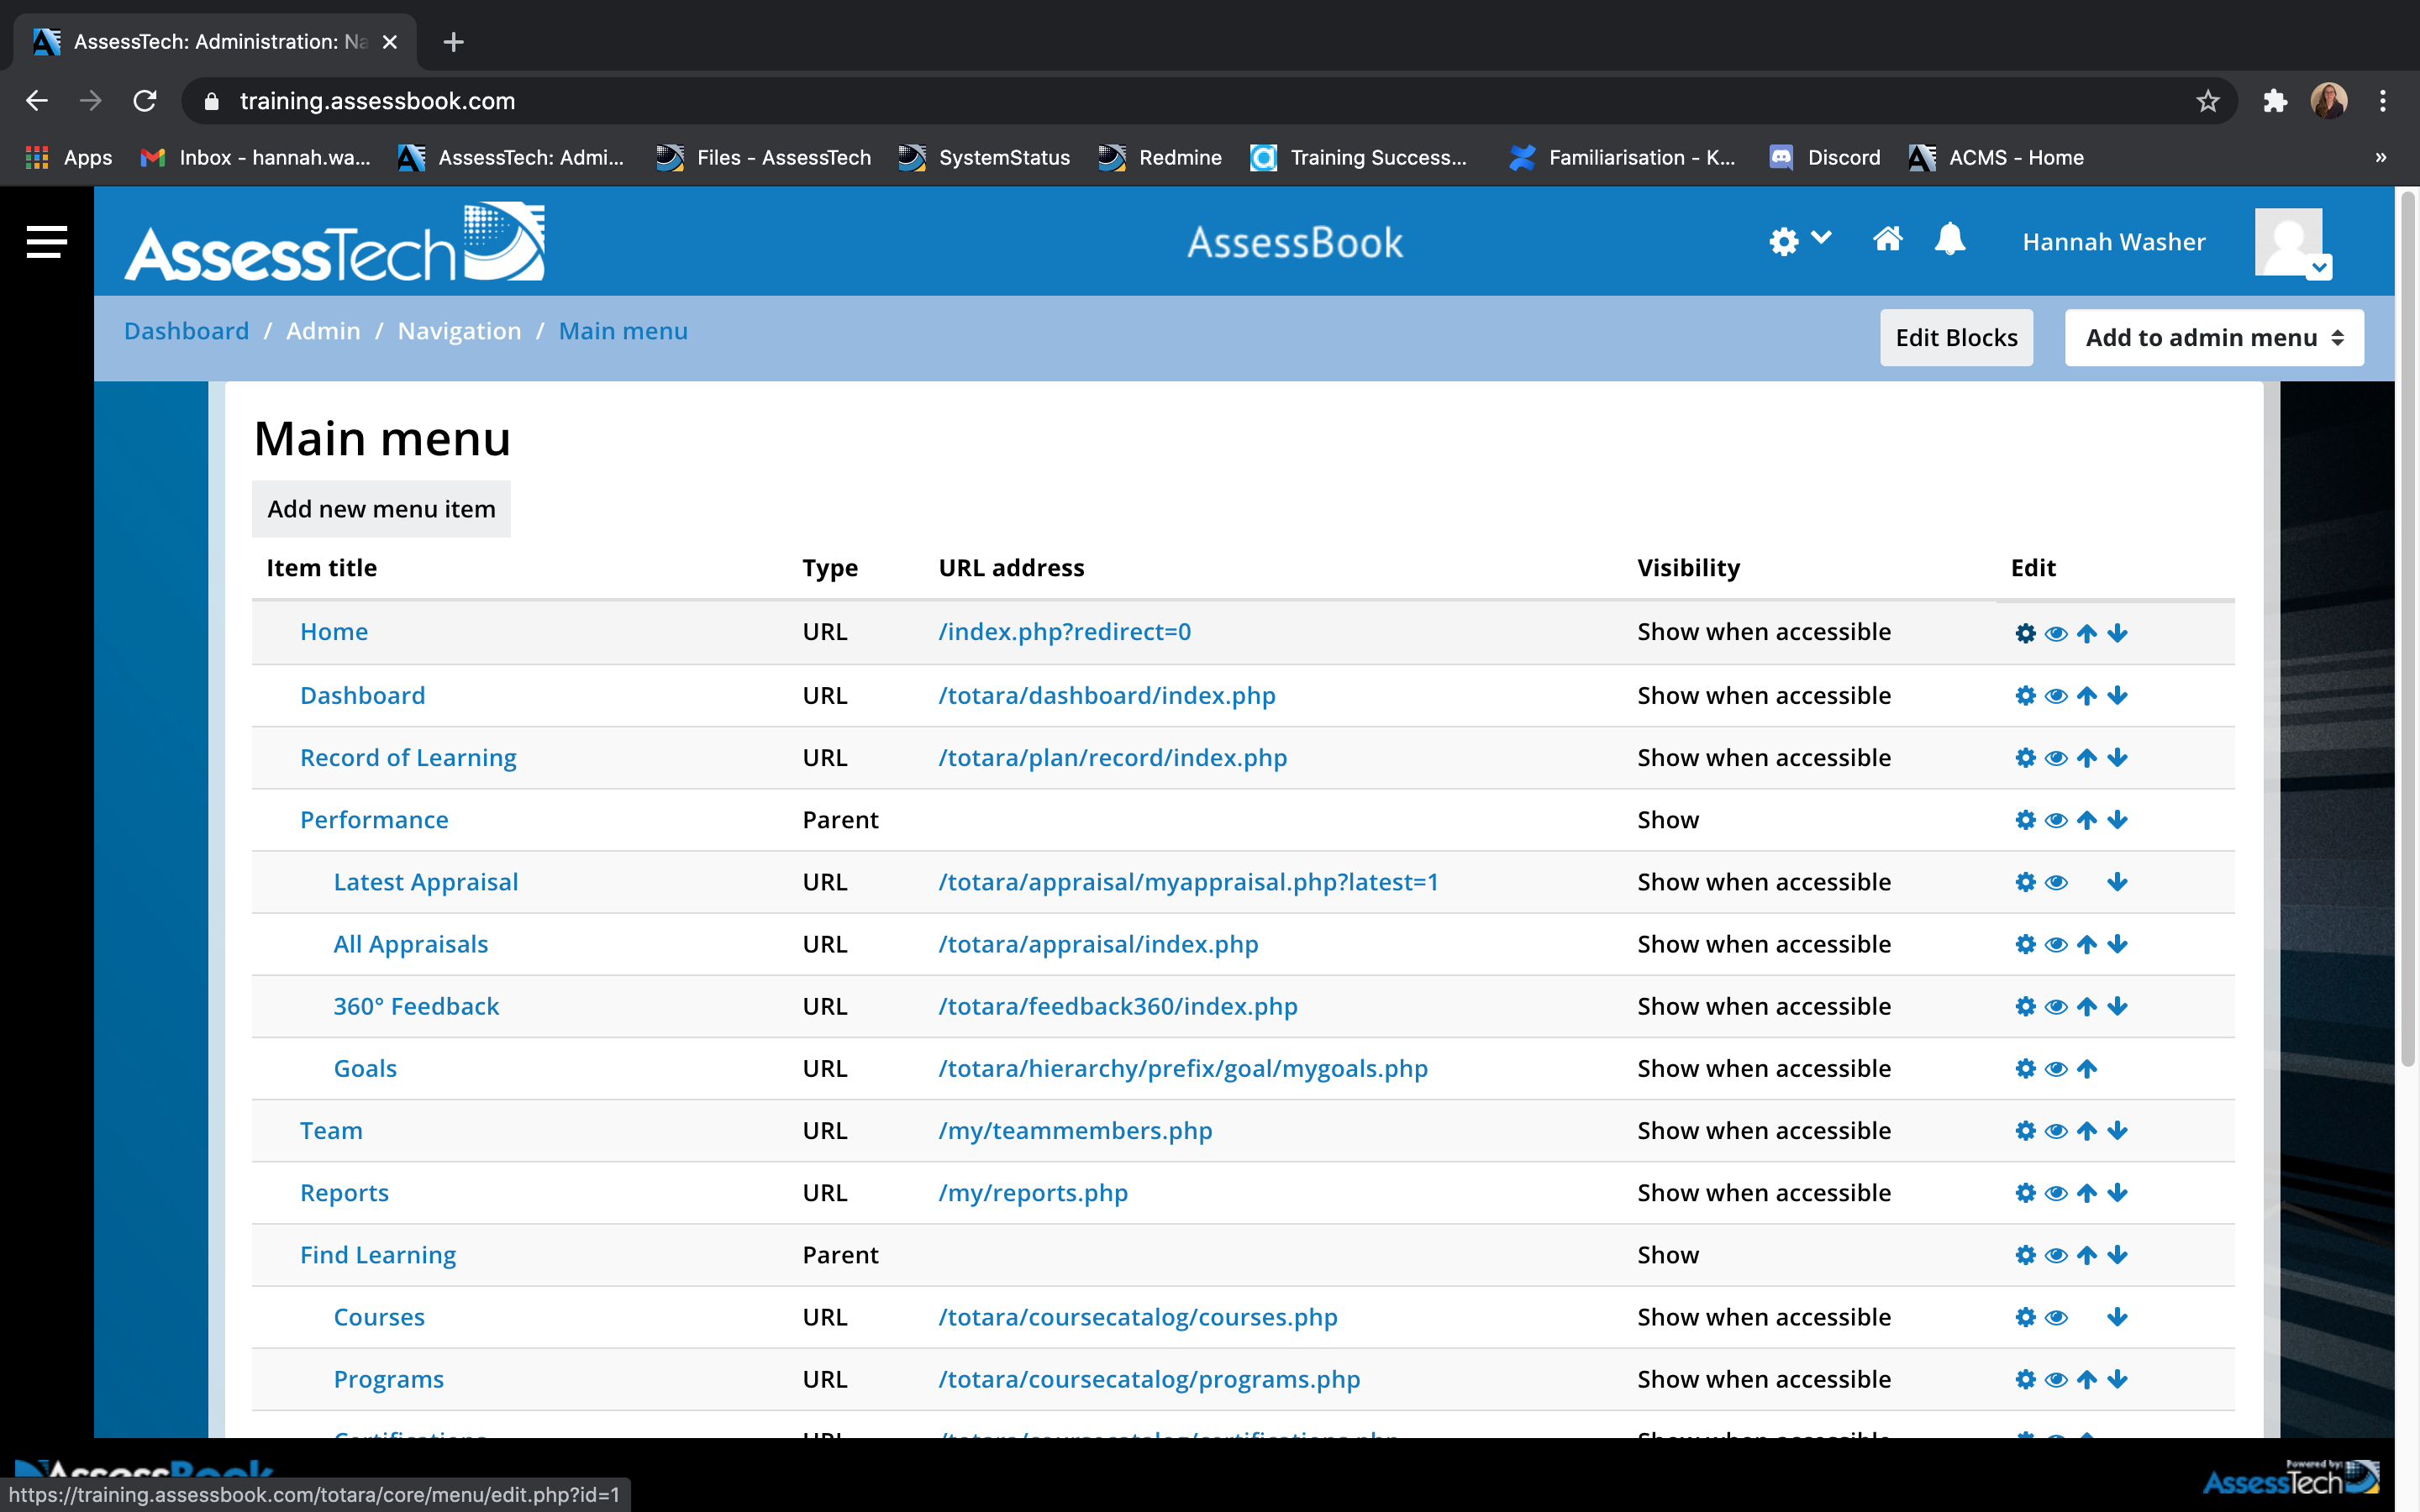Hide Record of Learning via eye icon

[x=2056, y=758]
